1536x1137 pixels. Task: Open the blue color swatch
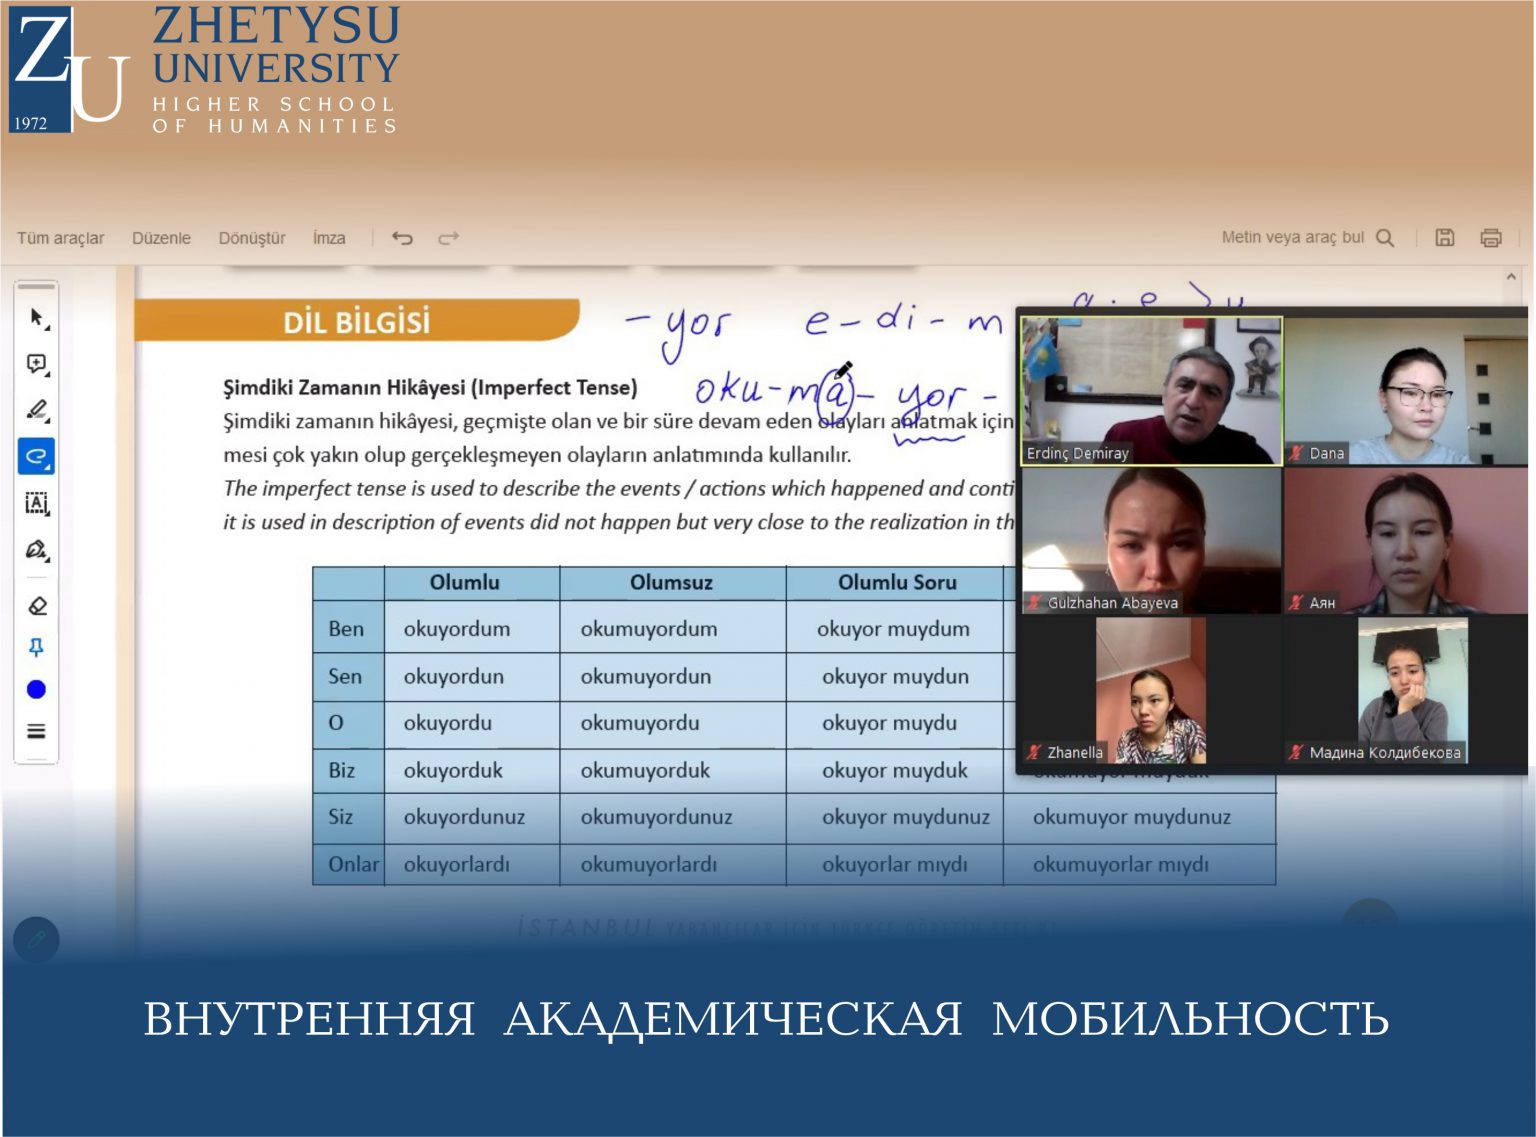click(x=37, y=690)
